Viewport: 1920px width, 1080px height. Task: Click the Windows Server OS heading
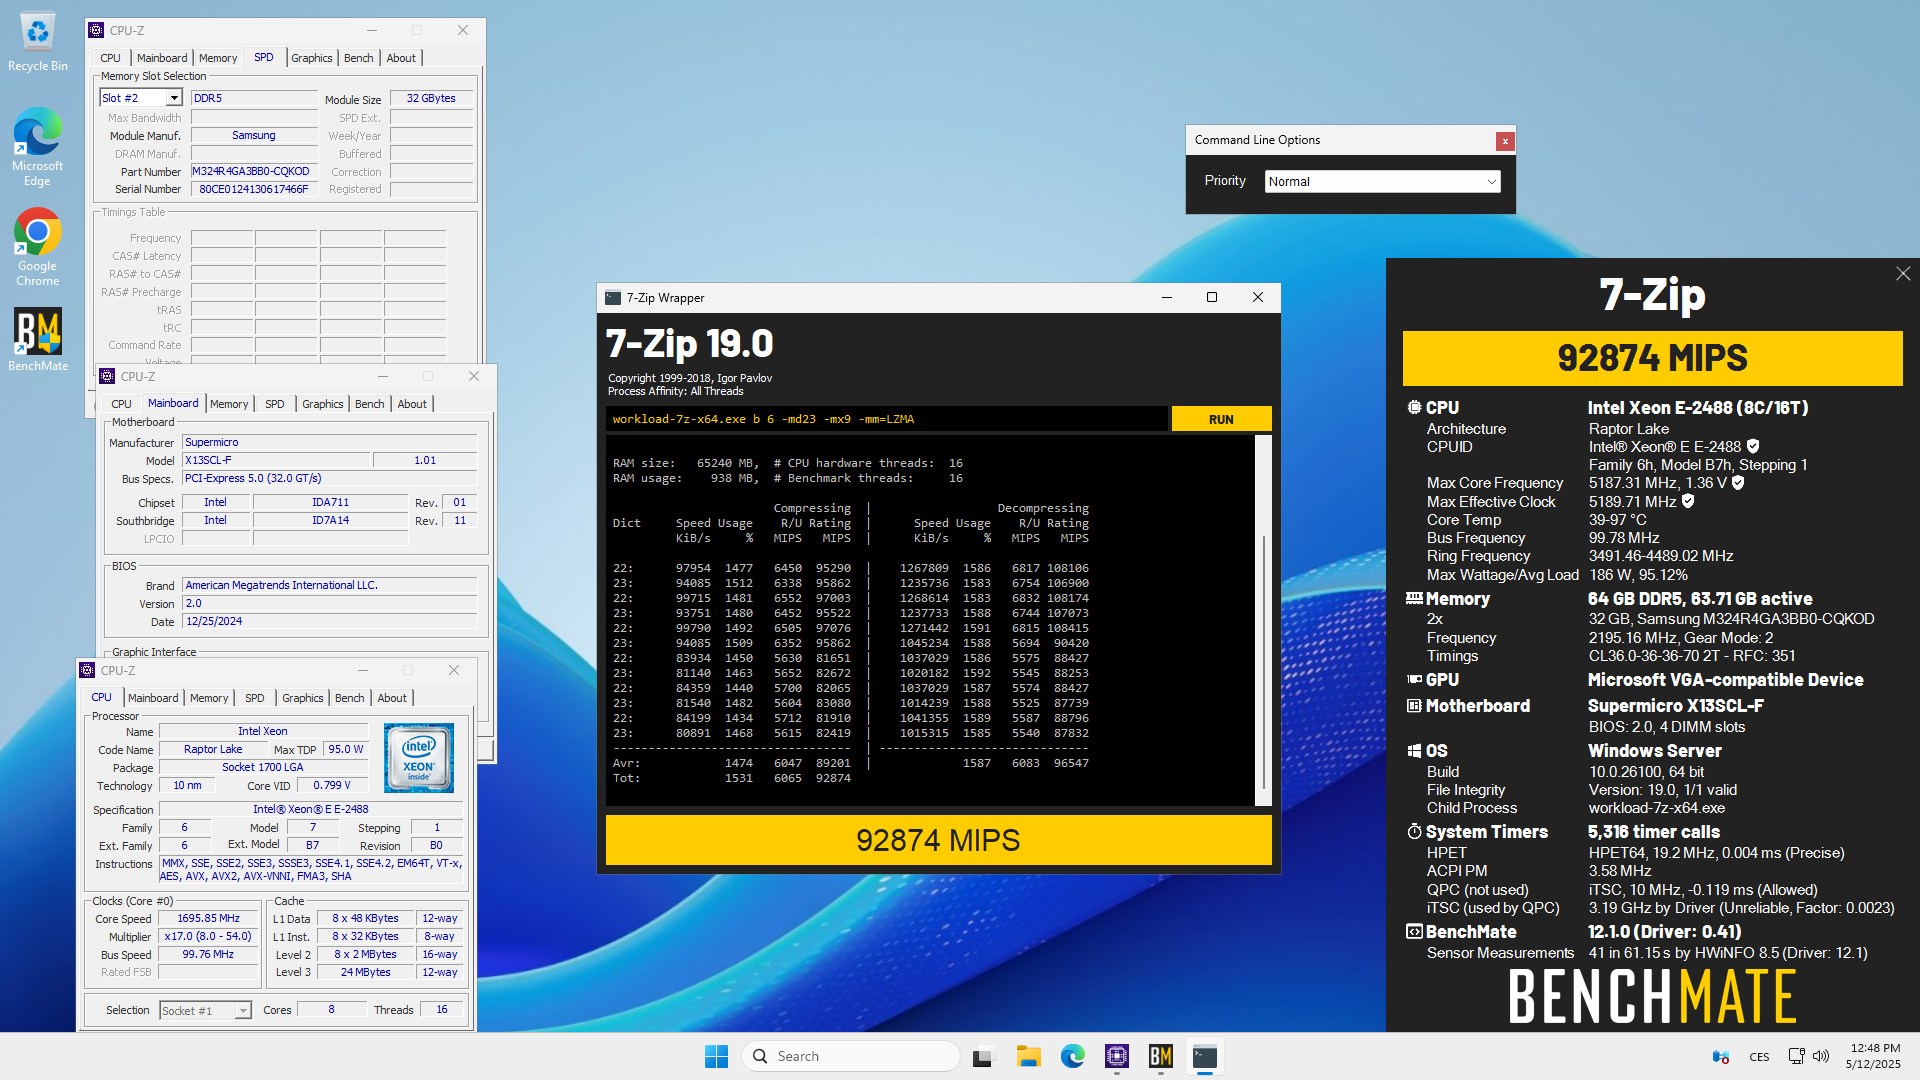[1655, 751]
